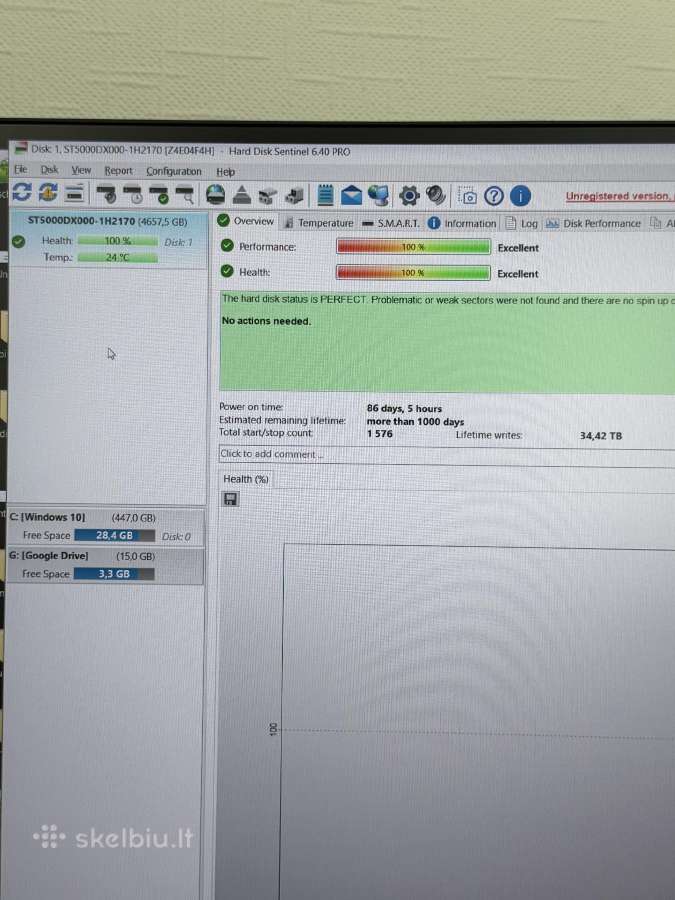
Task: Click the green check icon beside Performance
Action: click(227, 246)
